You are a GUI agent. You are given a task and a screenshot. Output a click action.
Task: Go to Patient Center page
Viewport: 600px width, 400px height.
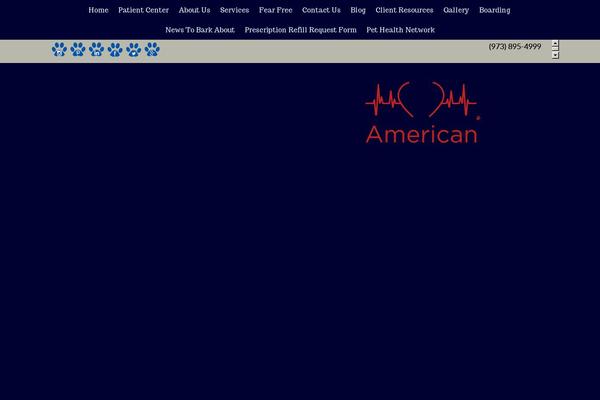tap(143, 10)
